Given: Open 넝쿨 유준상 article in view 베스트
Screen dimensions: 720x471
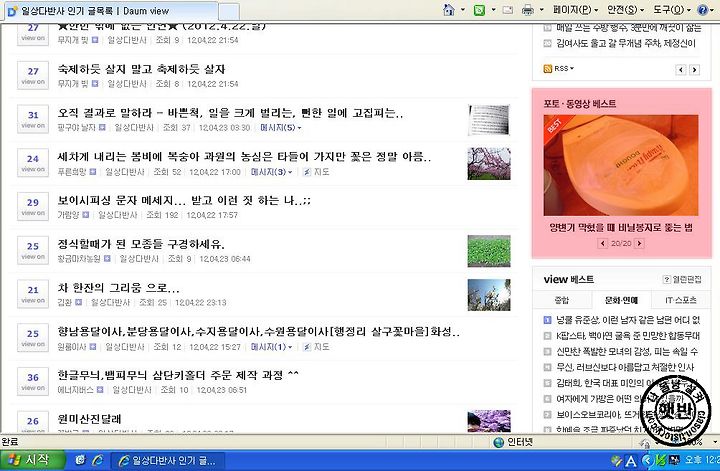Looking at the screenshot, I should click(628, 320).
